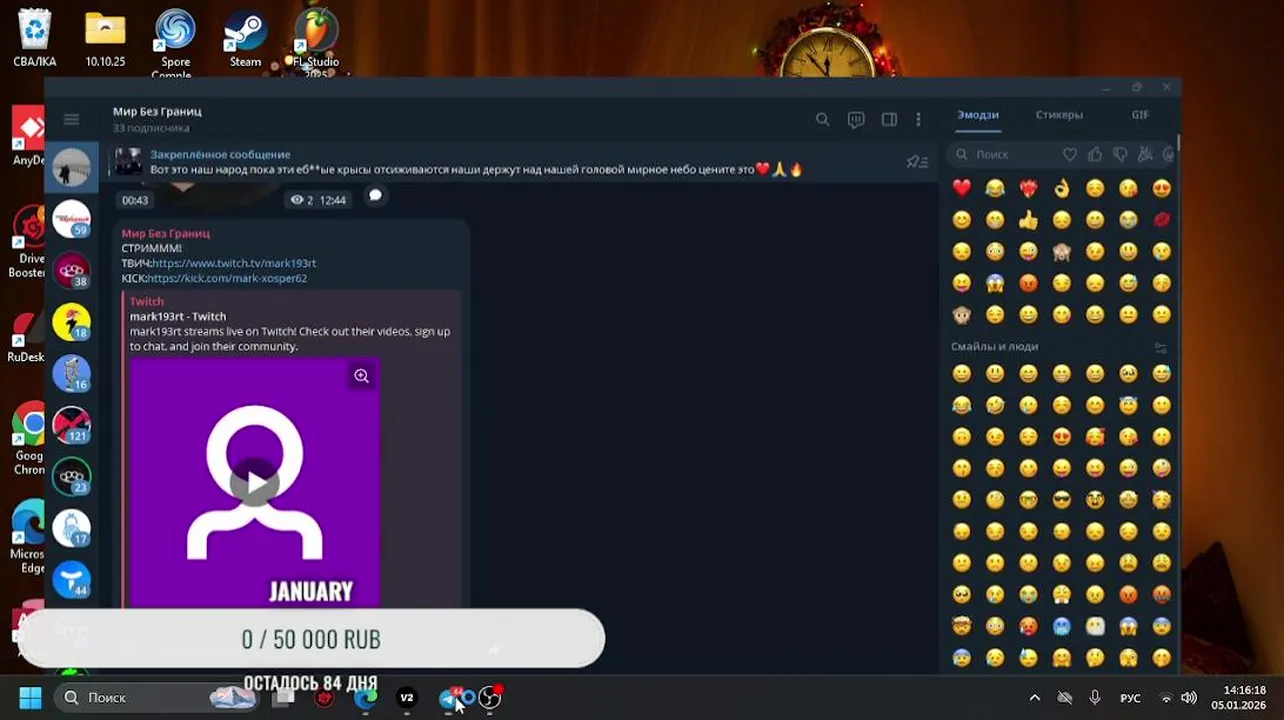Select the Эмодзи tab
This screenshot has width=1284, height=720.
[x=977, y=115]
